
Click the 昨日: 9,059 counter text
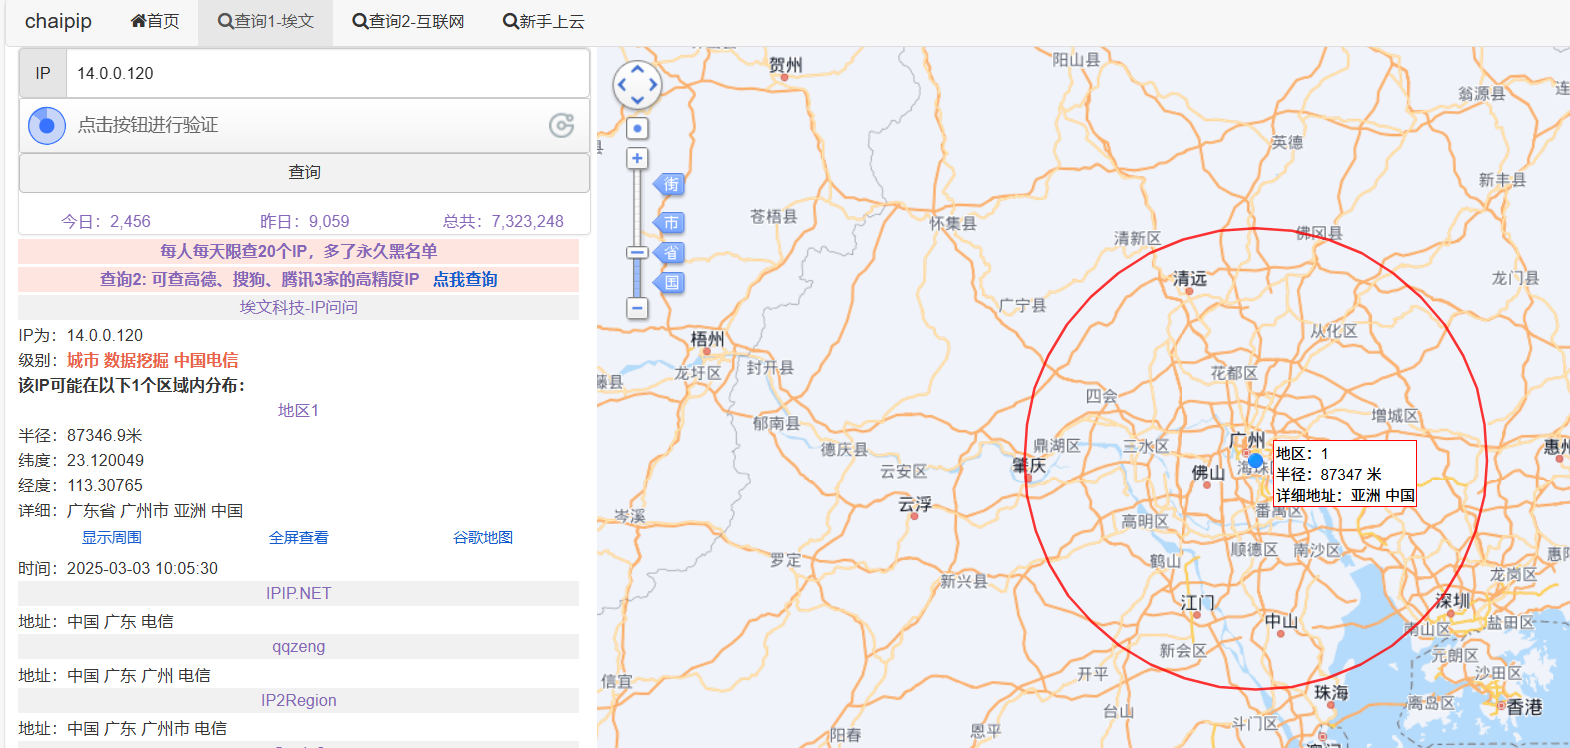point(305,221)
